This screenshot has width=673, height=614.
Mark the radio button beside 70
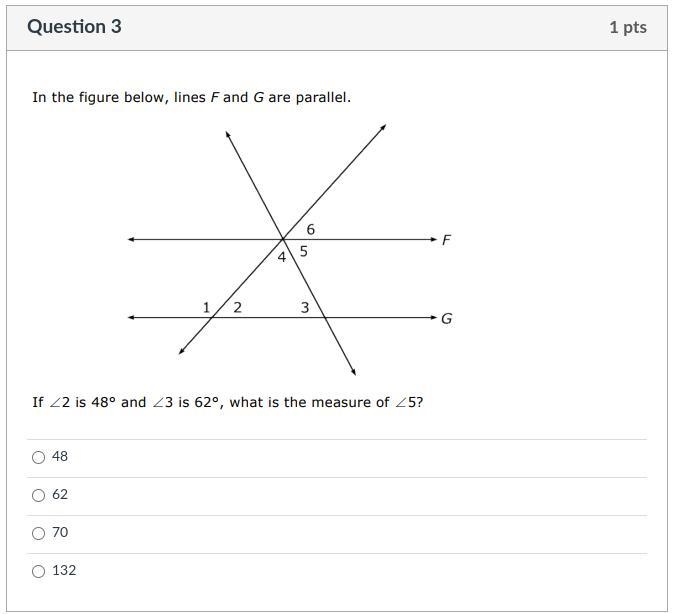pyautogui.click(x=38, y=533)
